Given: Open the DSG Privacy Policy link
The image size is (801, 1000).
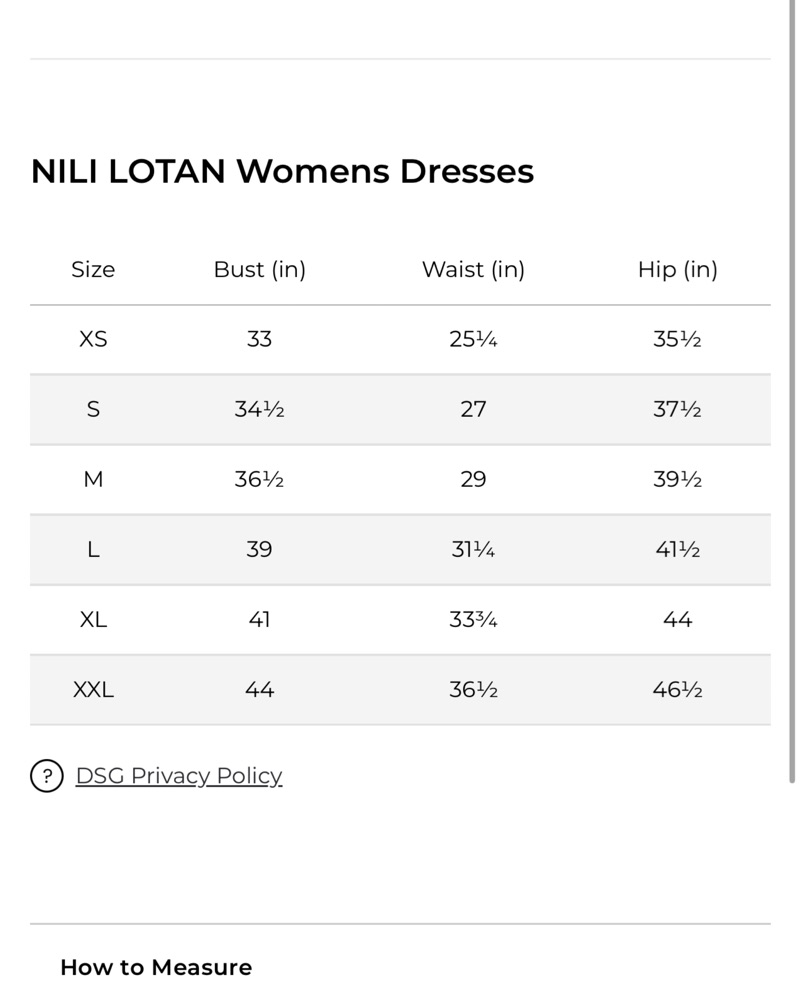Looking at the screenshot, I should [179, 776].
